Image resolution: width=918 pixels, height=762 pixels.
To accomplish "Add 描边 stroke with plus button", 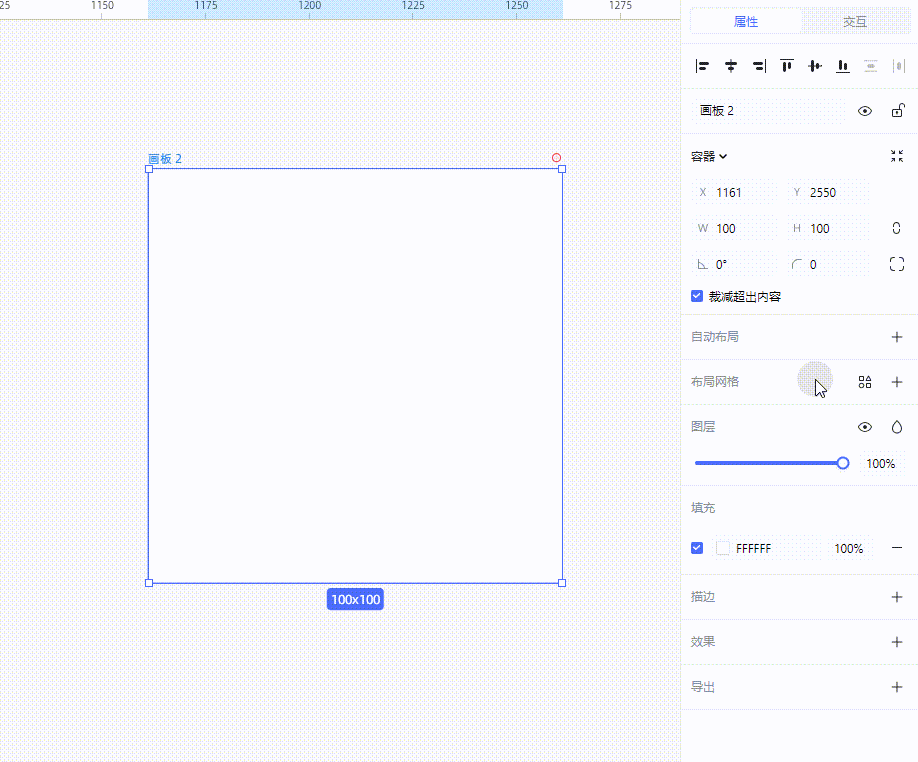I will click(x=897, y=597).
